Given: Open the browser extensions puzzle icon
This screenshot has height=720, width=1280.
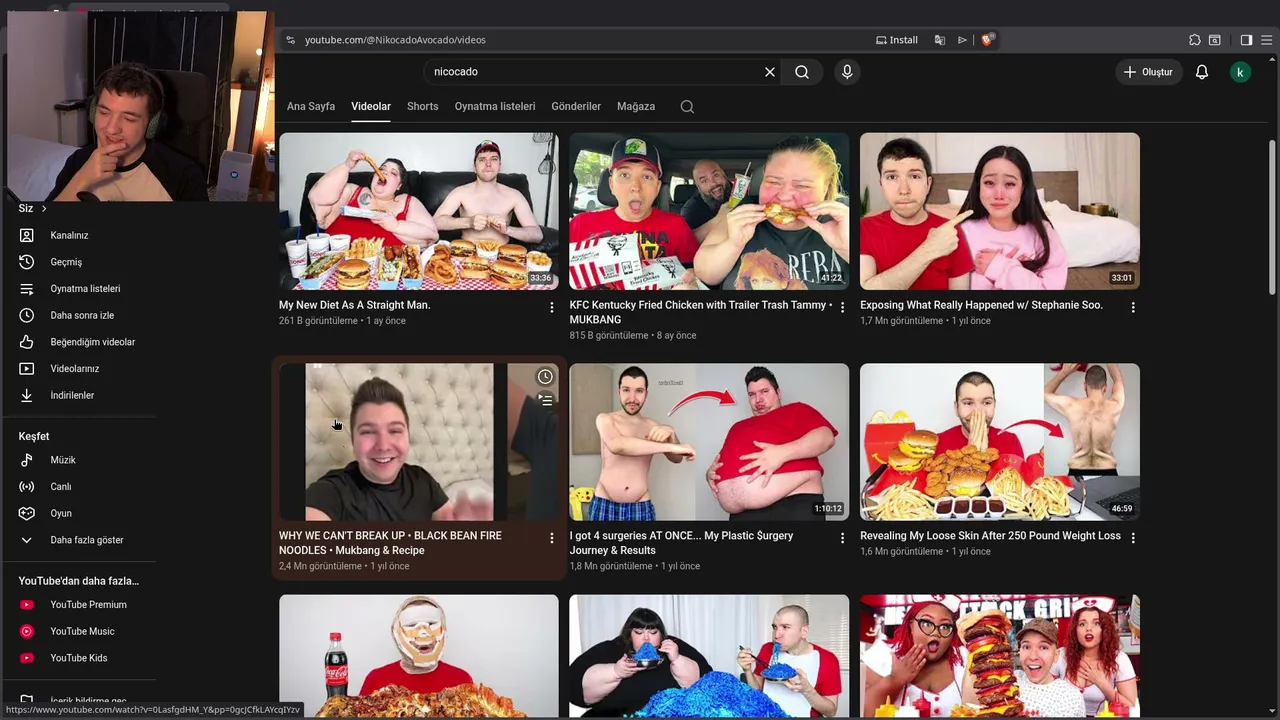Looking at the screenshot, I should 1195,40.
